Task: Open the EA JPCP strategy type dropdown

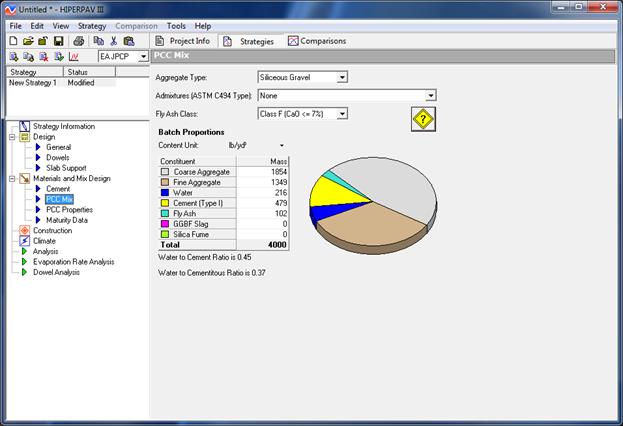Action: 143,57
